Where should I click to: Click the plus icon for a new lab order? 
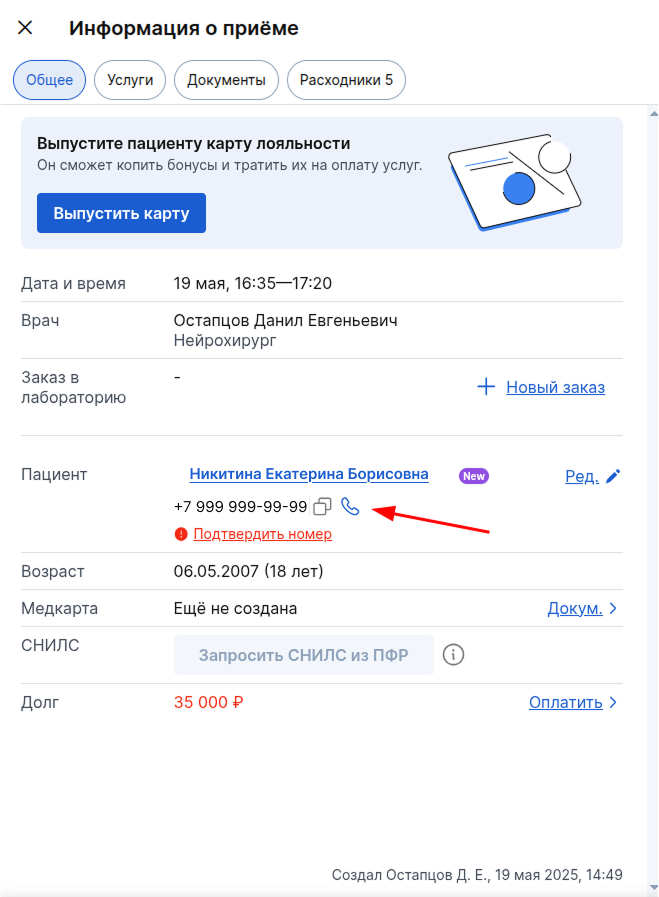coord(486,387)
